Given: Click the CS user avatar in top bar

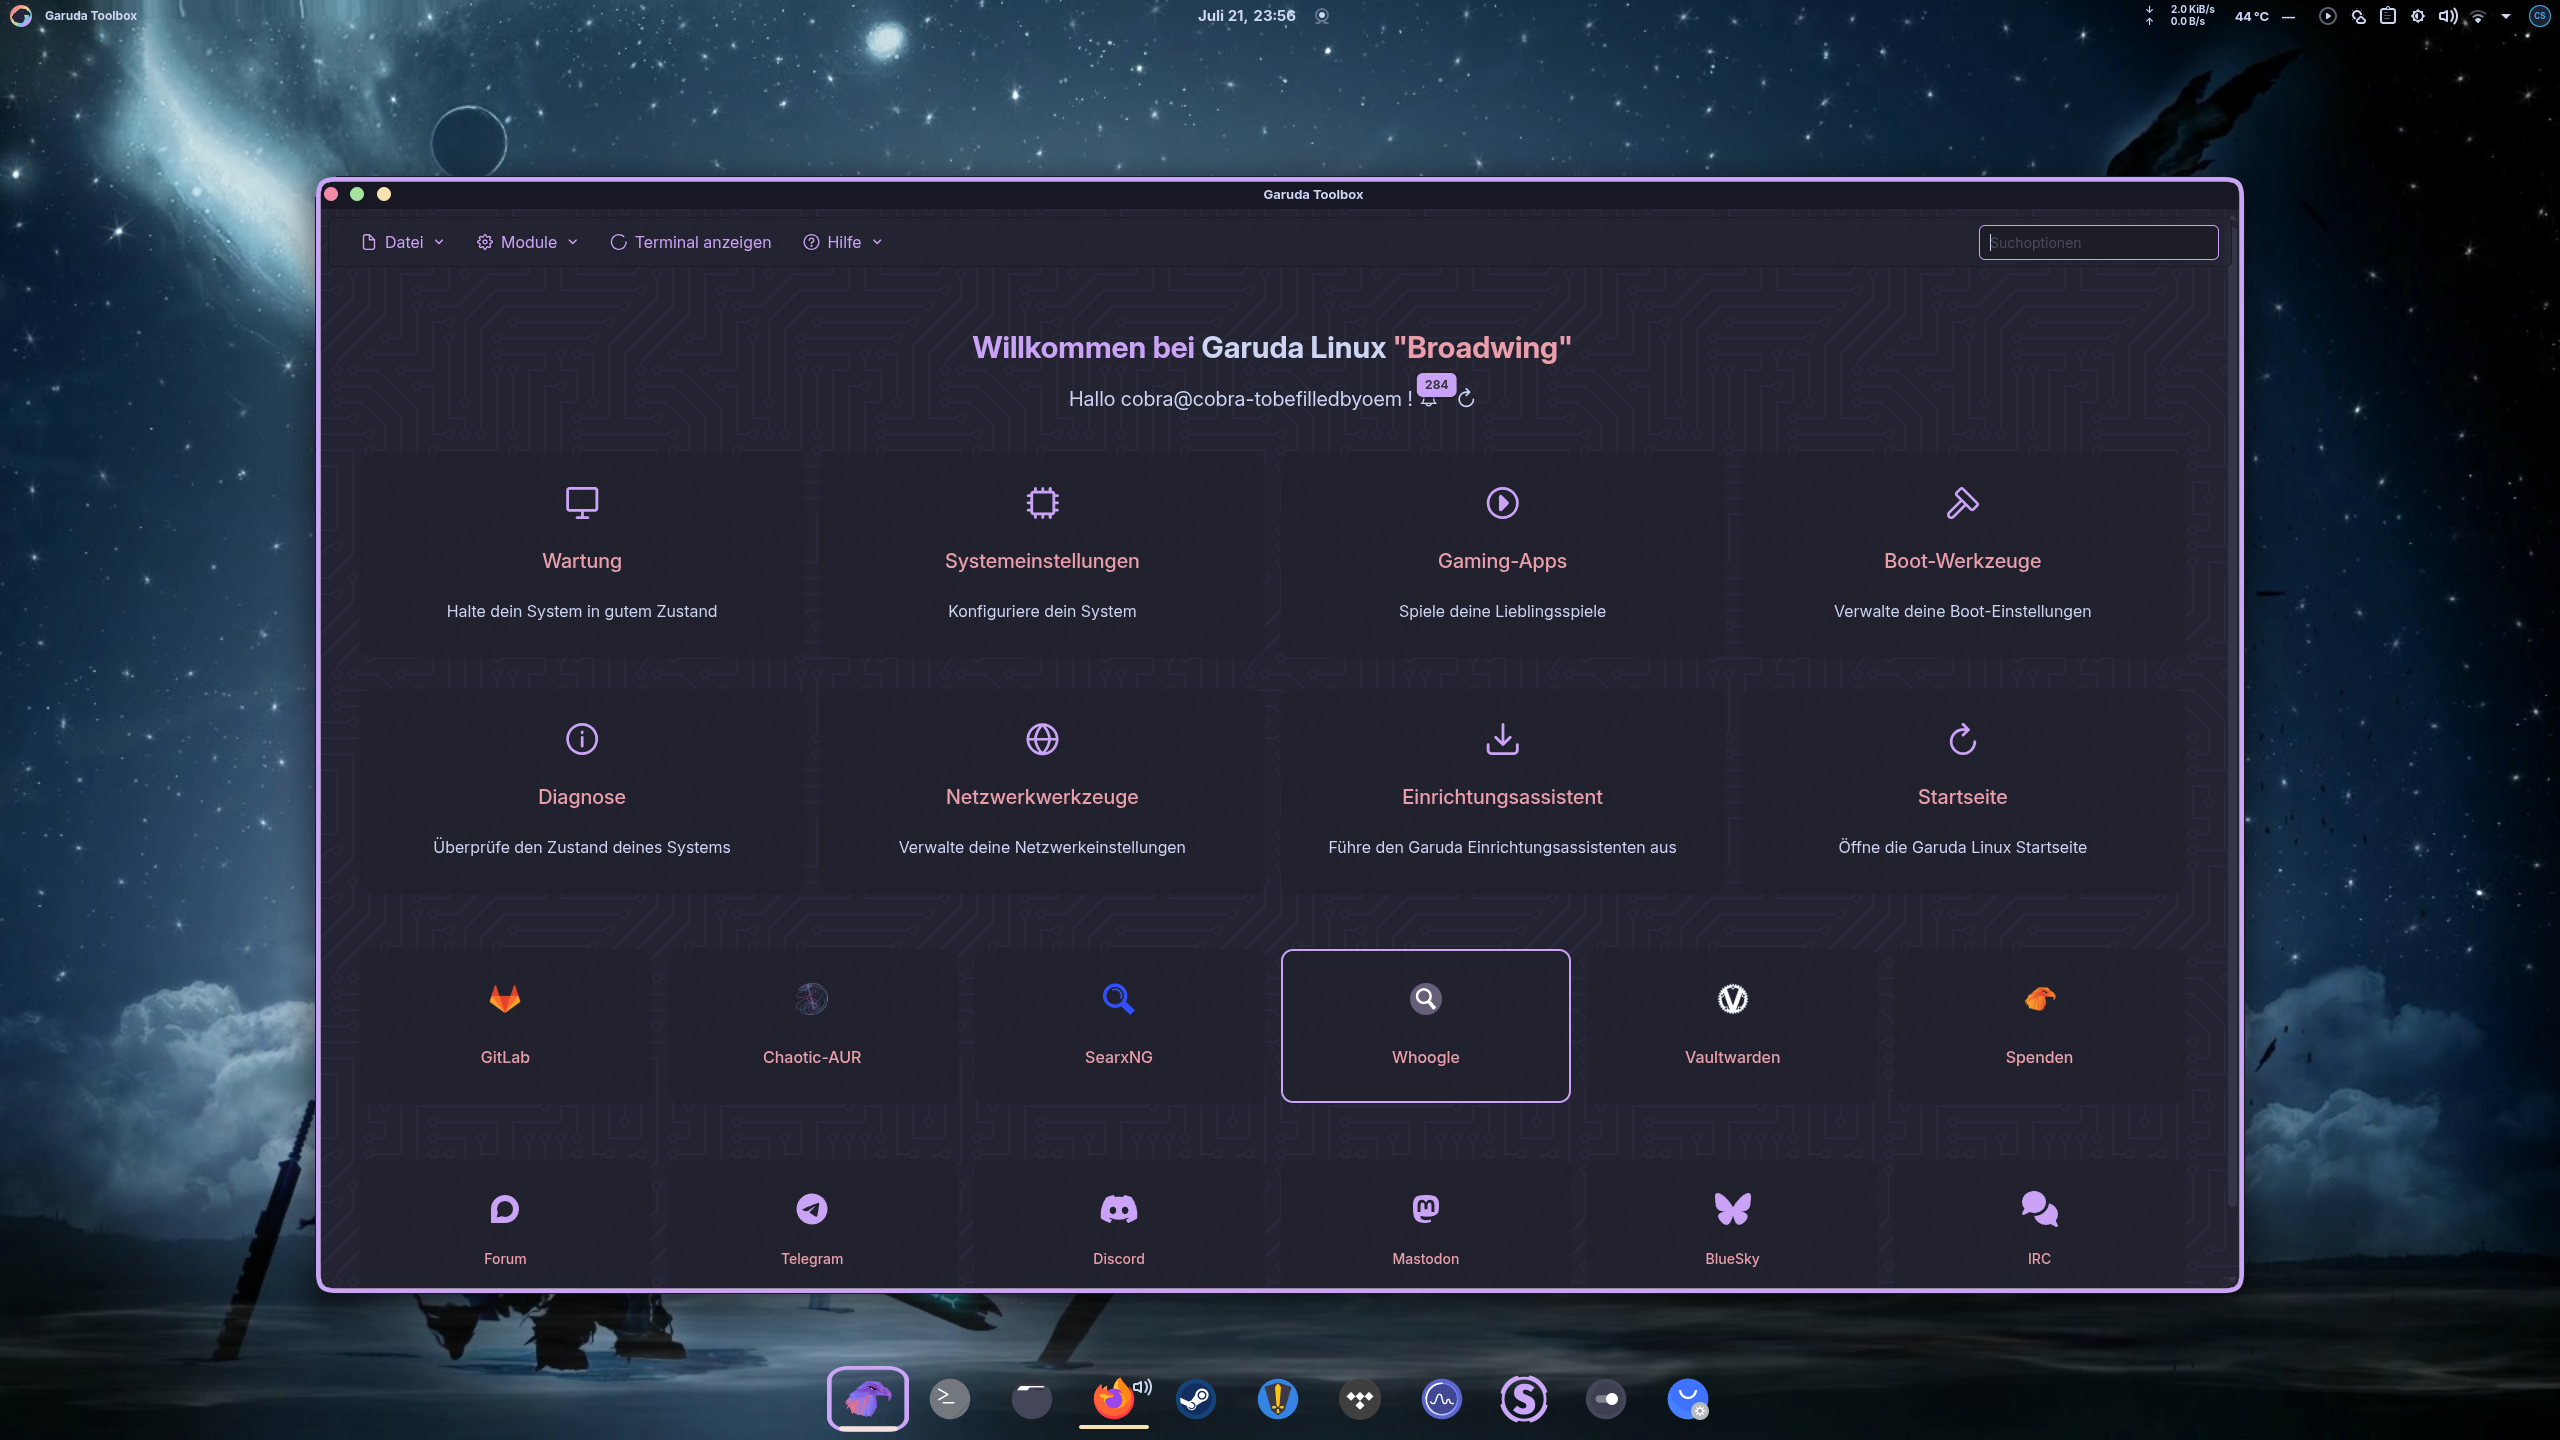Looking at the screenshot, I should point(2539,15).
